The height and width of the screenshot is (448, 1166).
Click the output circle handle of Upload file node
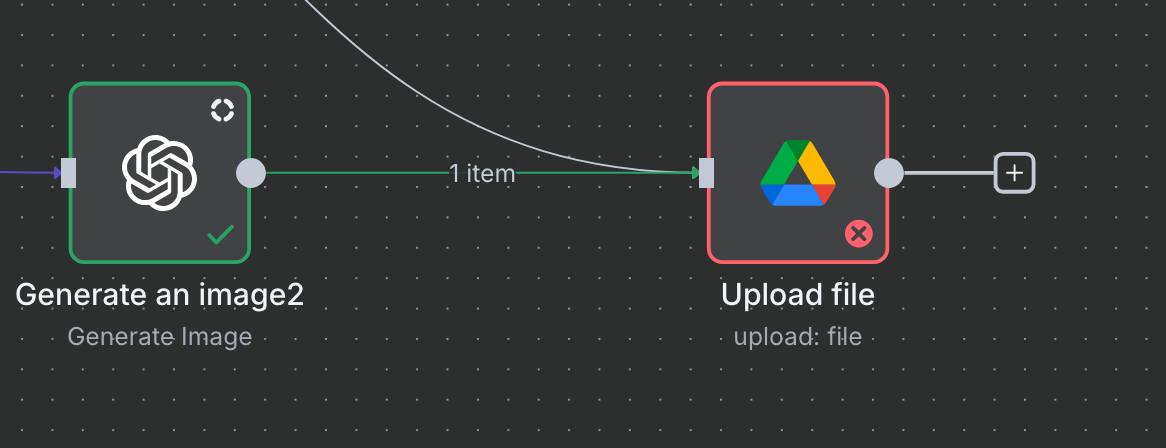889,173
